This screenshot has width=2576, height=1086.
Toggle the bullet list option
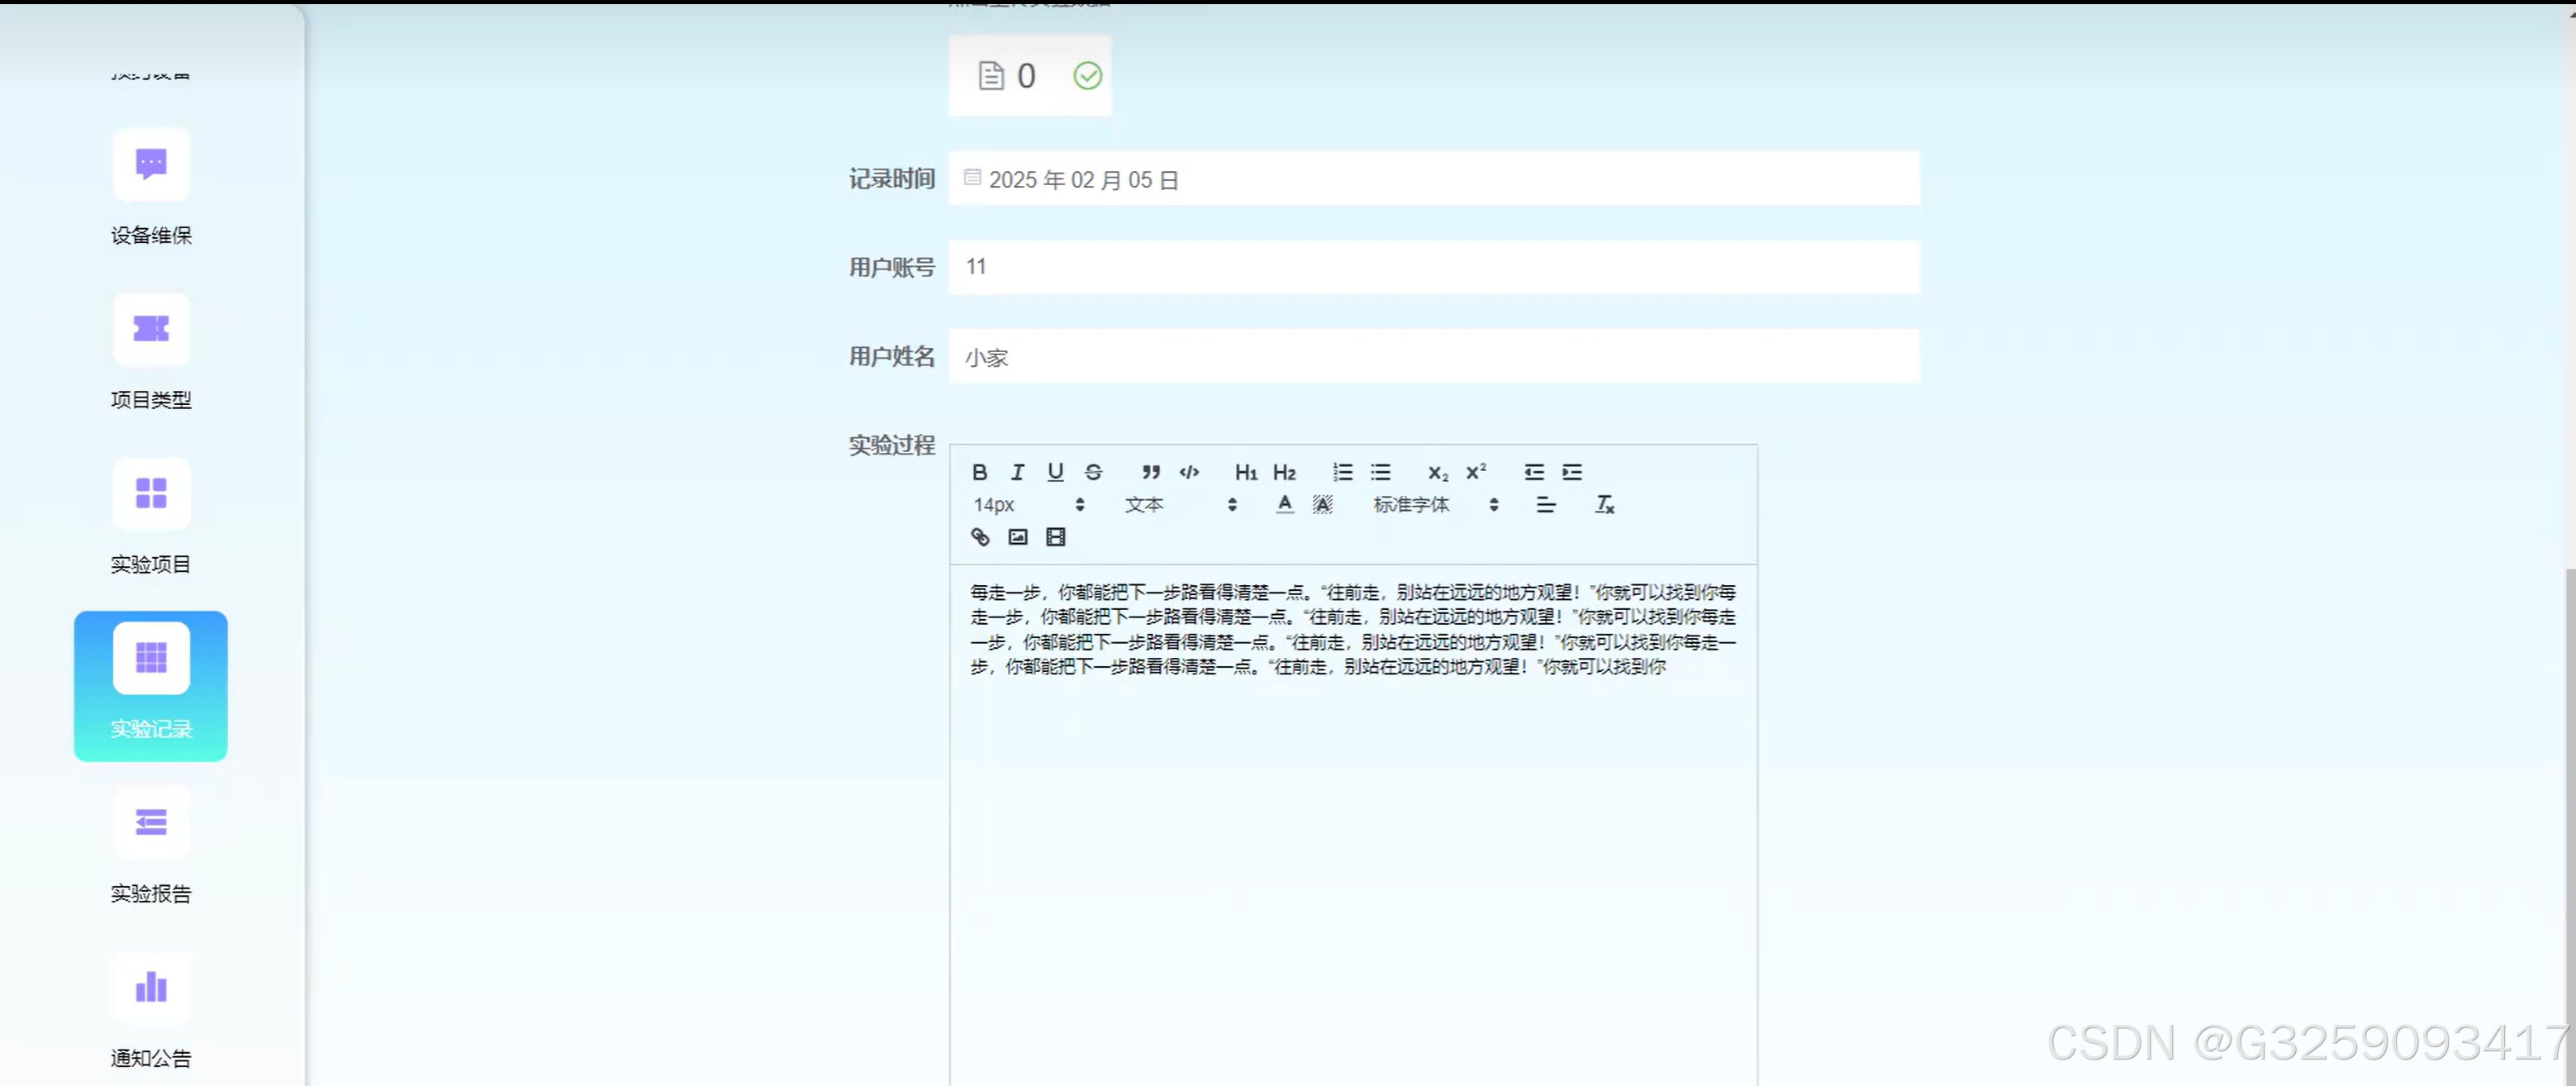click(x=1380, y=472)
